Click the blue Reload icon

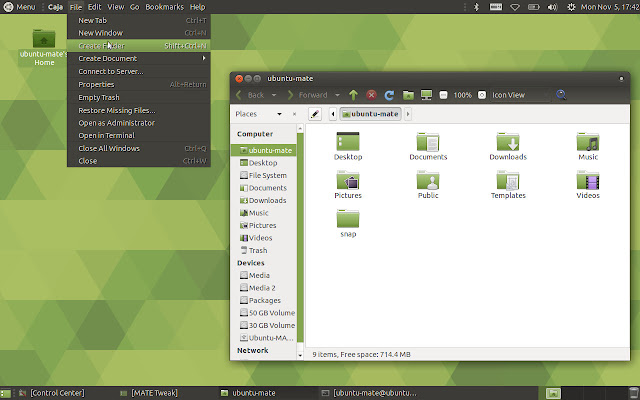click(x=389, y=95)
